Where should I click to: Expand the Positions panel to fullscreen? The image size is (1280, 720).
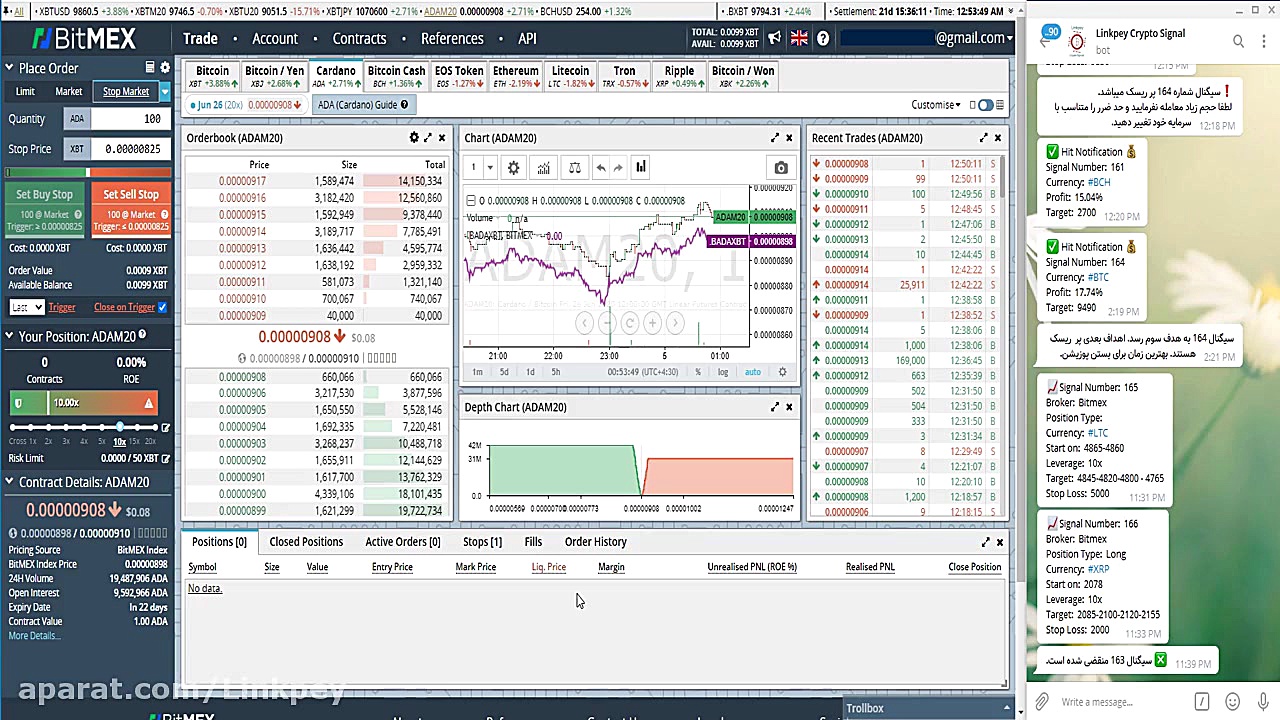[x=985, y=542]
